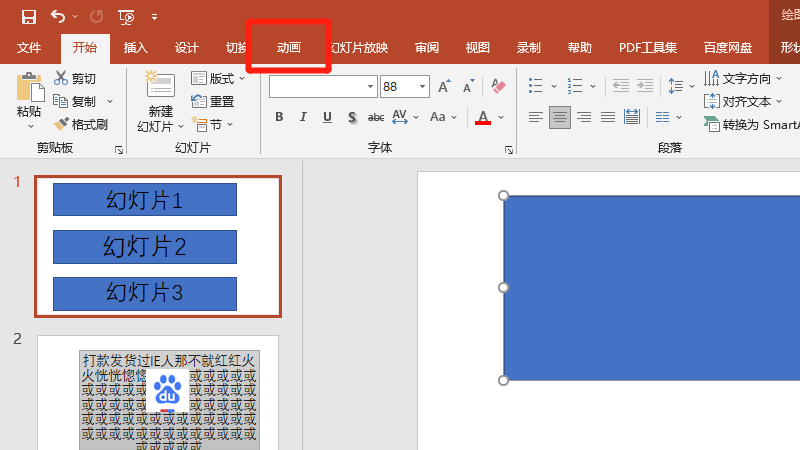Viewport: 800px width, 450px height.
Task: Toggle bold formatting (B)
Action: click(x=280, y=118)
